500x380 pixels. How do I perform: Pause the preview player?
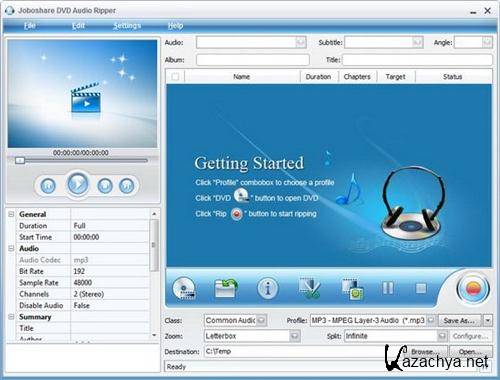(x=48, y=186)
